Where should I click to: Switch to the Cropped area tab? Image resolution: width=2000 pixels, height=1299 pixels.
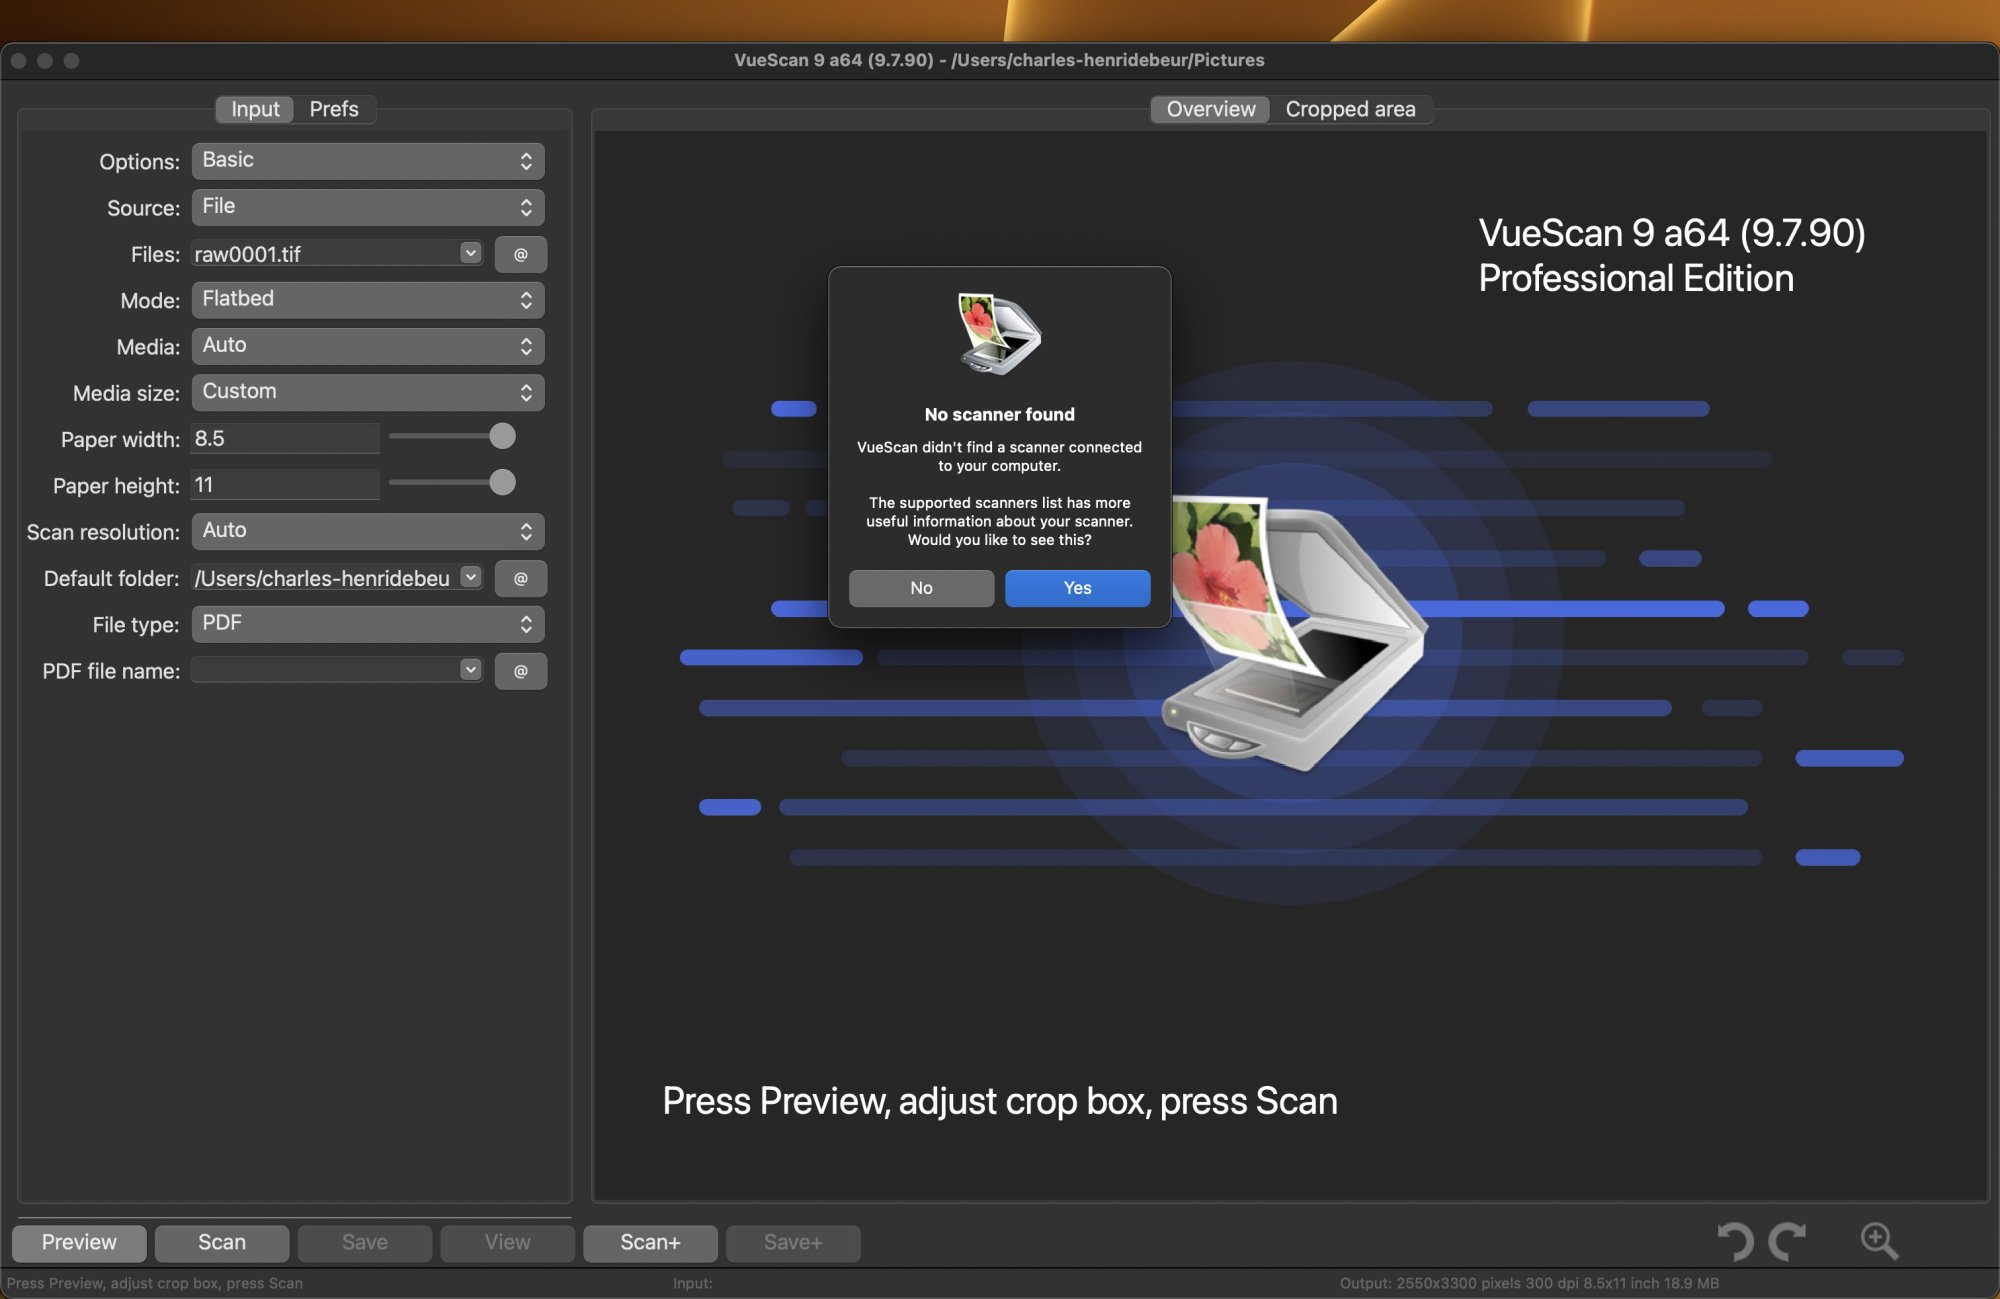pos(1350,109)
